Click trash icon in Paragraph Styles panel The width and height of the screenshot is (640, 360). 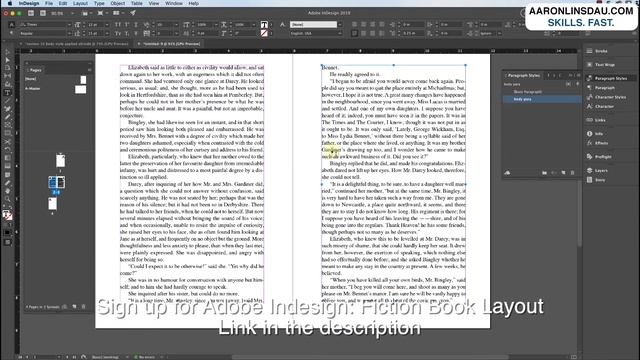pyautogui.click(x=573, y=173)
